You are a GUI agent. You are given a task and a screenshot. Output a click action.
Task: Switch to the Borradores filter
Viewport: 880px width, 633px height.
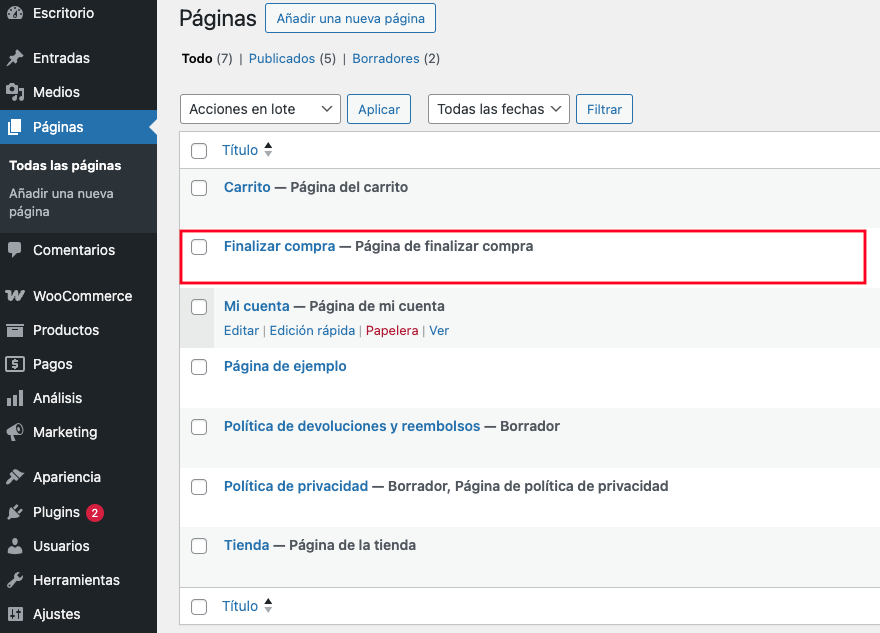pyautogui.click(x=386, y=58)
